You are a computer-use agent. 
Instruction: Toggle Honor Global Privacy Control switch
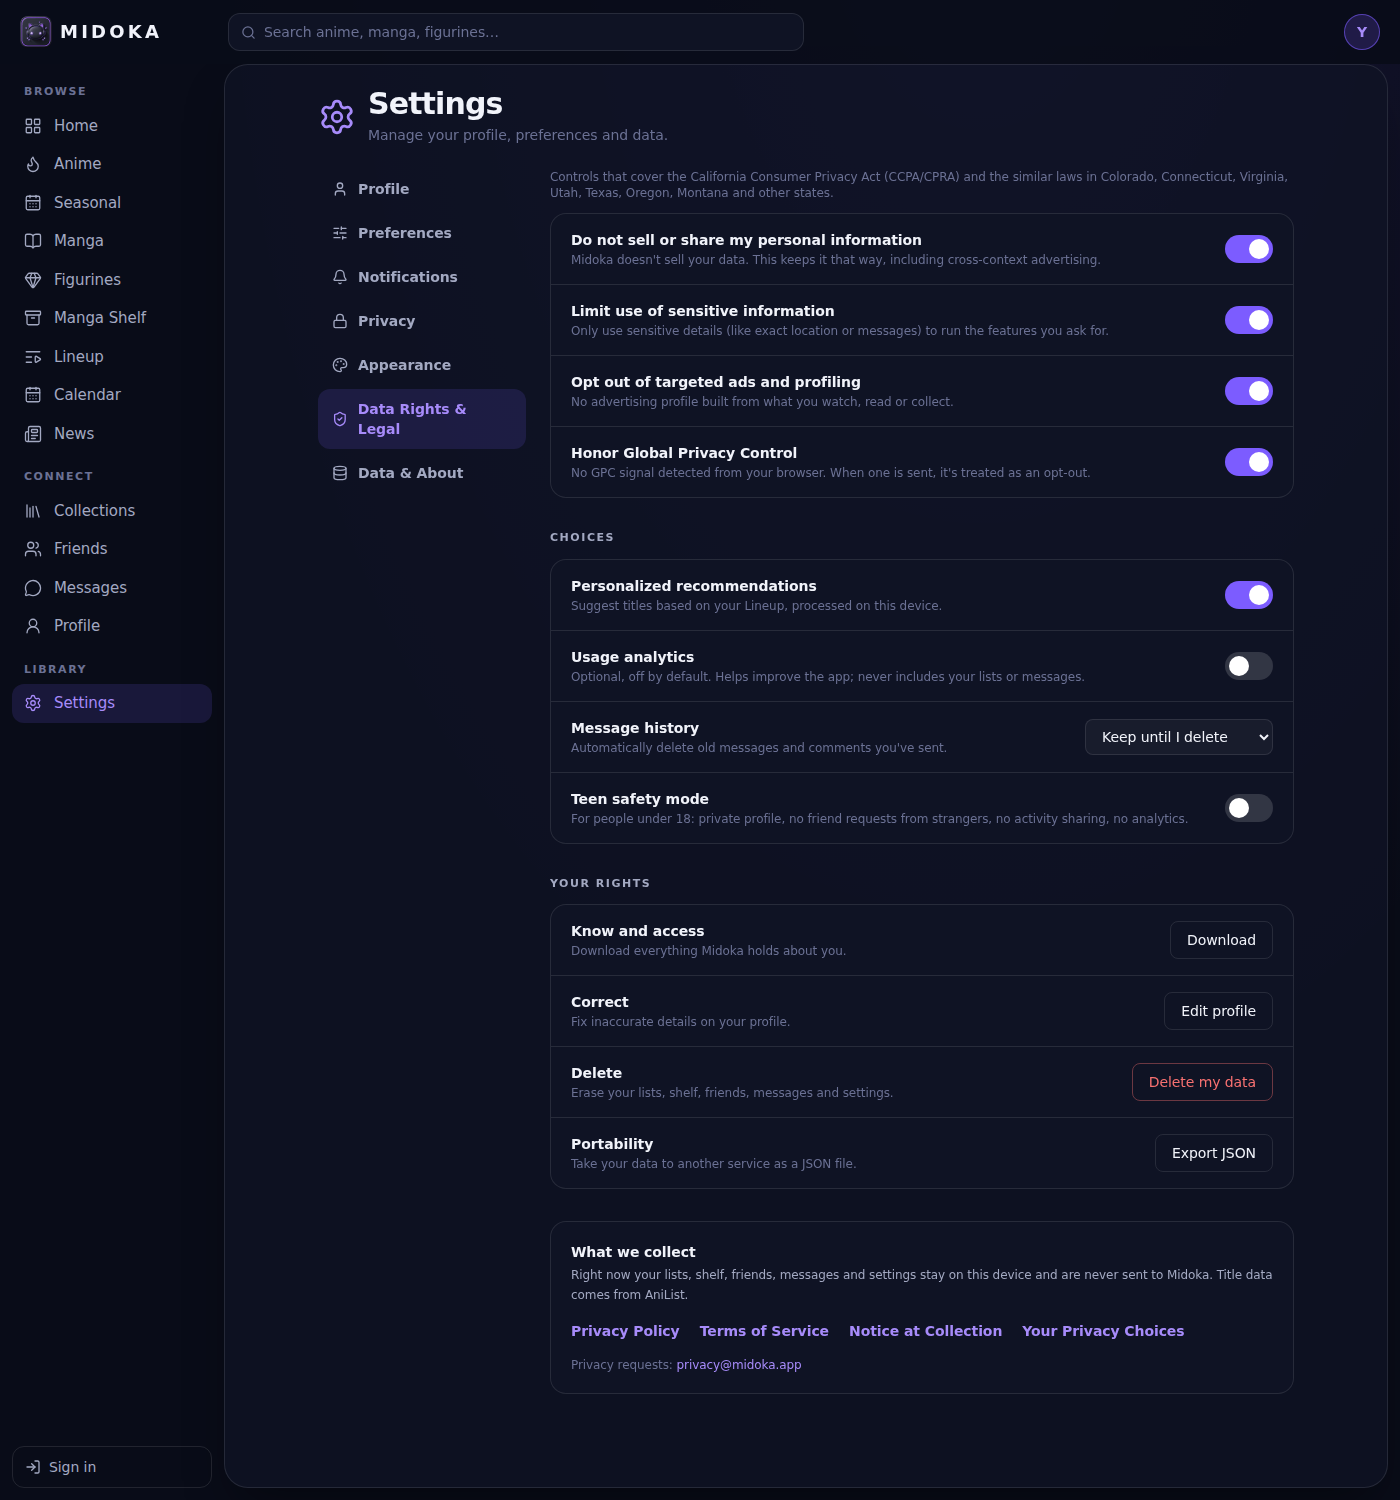click(x=1249, y=462)
